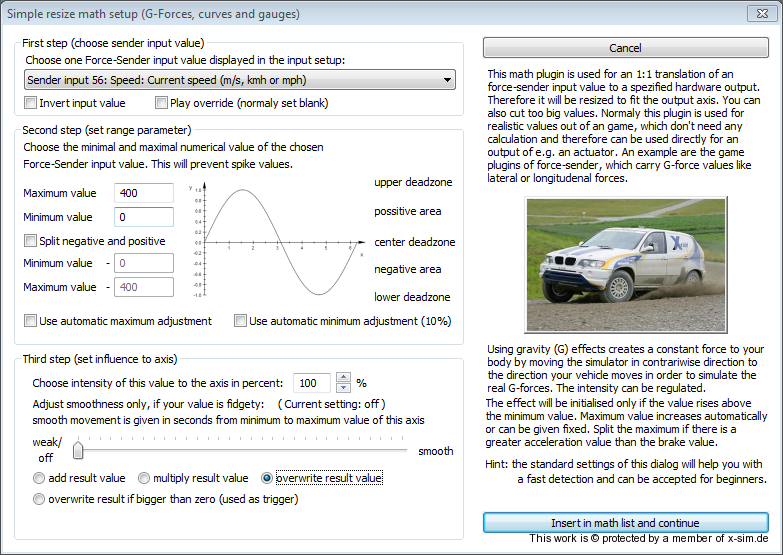The image size is (783, 555).
Task: Increase intensity with the up spinner arrow
Action: 343,378
